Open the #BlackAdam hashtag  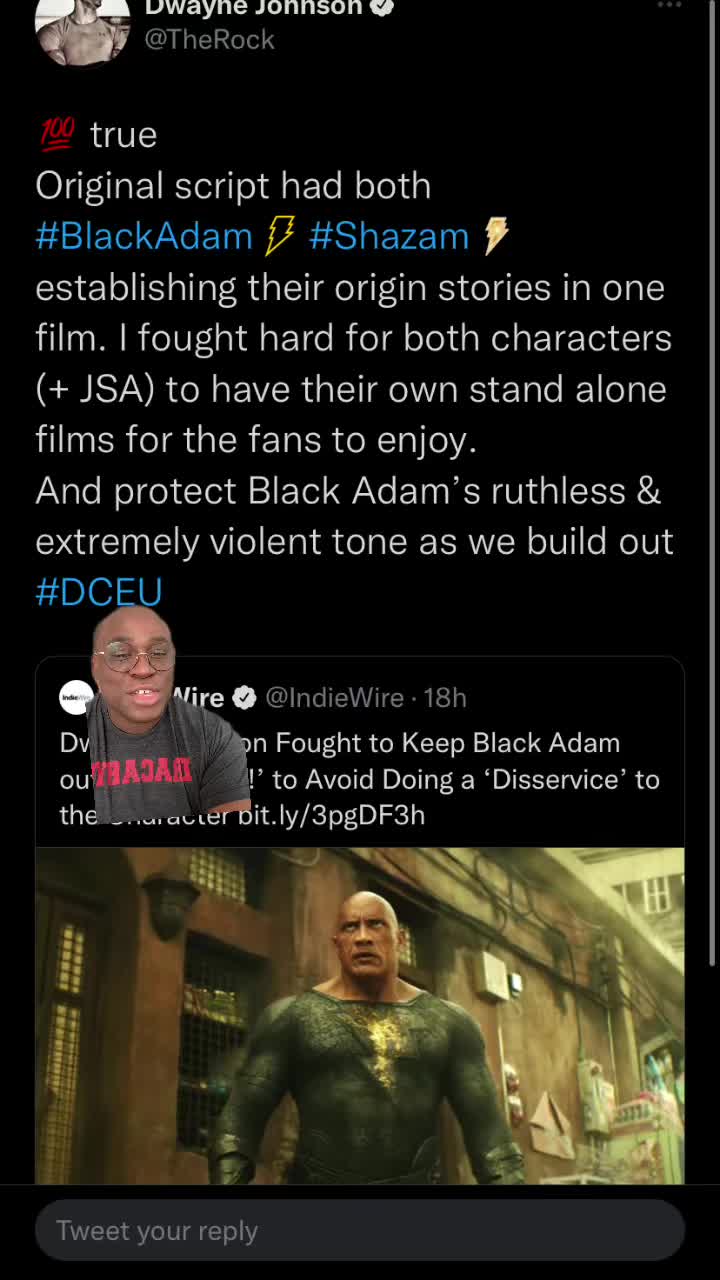point(144,236)
